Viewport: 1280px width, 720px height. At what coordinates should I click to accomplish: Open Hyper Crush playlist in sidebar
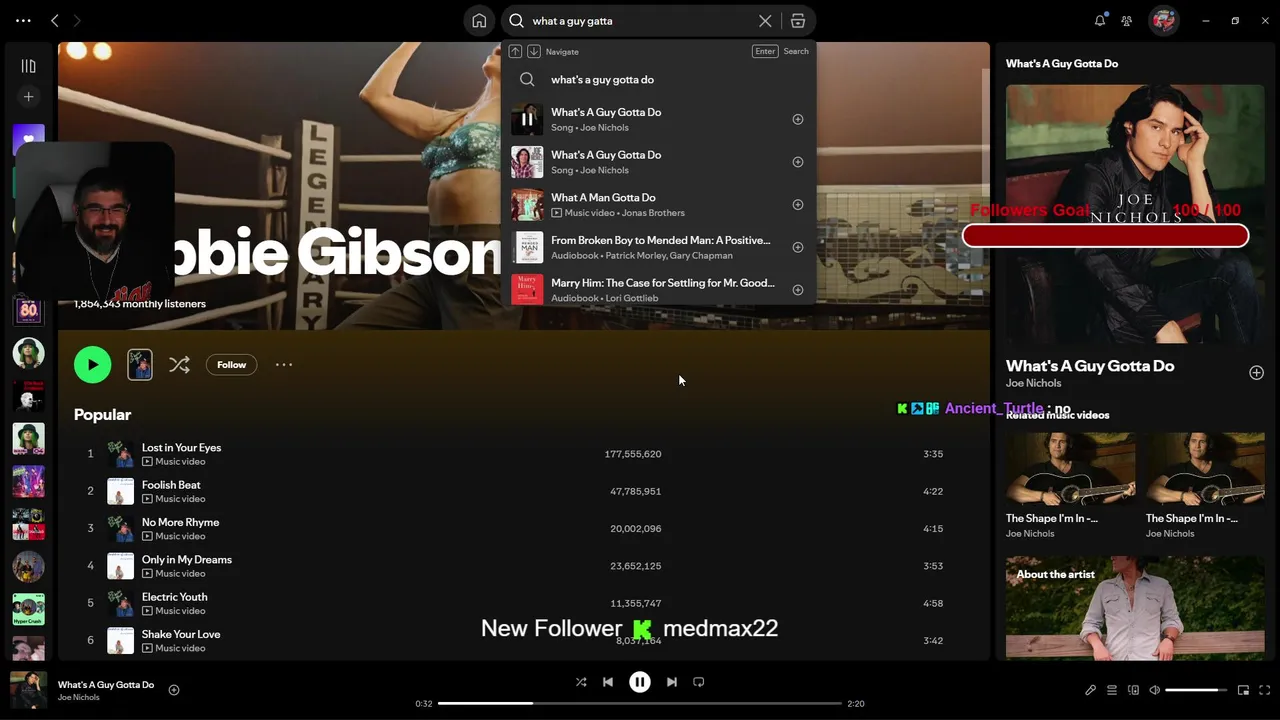click(x=28, y=609)
